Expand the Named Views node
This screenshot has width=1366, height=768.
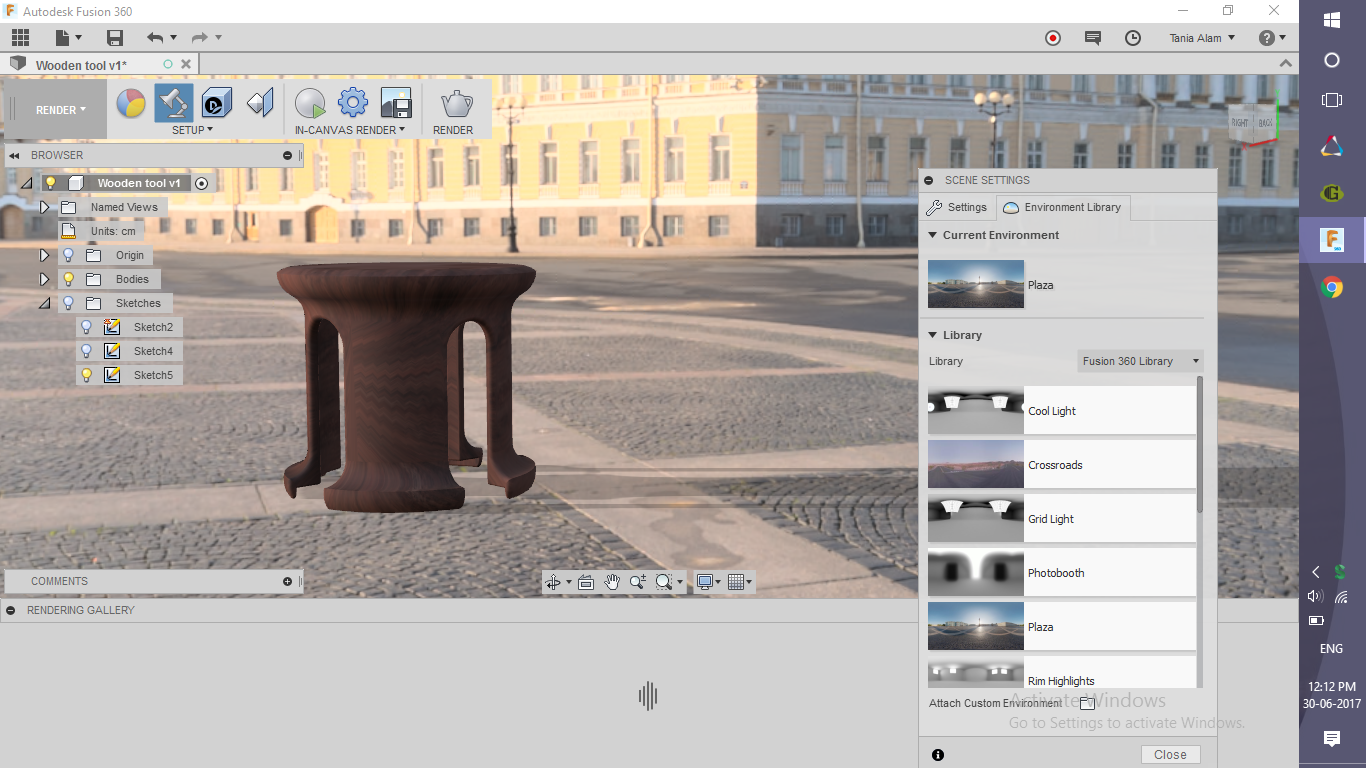[44, 207]
